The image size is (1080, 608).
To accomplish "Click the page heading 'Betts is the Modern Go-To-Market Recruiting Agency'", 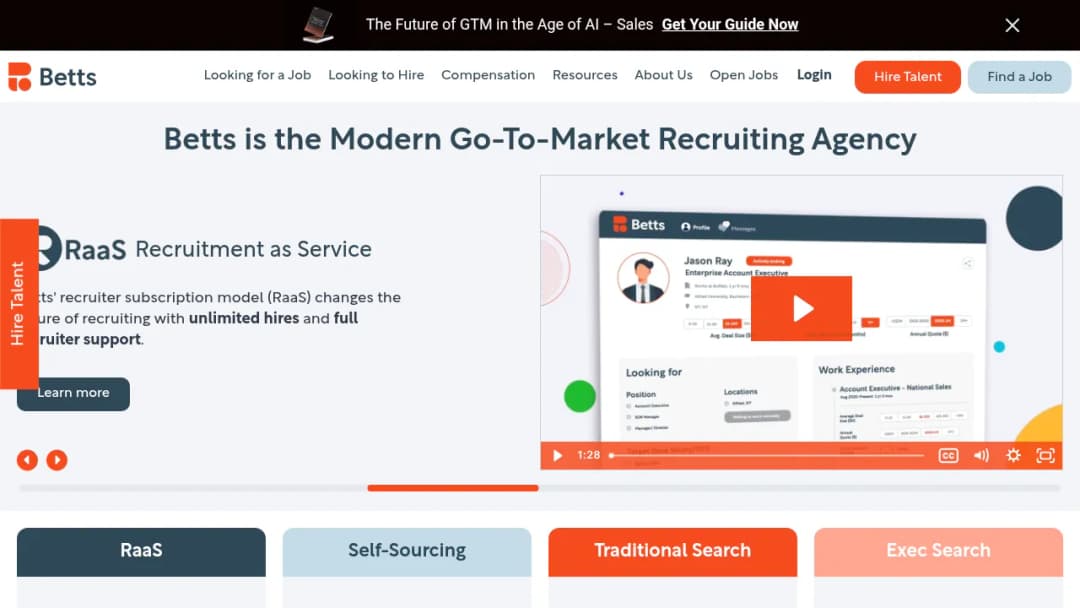I will [540, 140].
